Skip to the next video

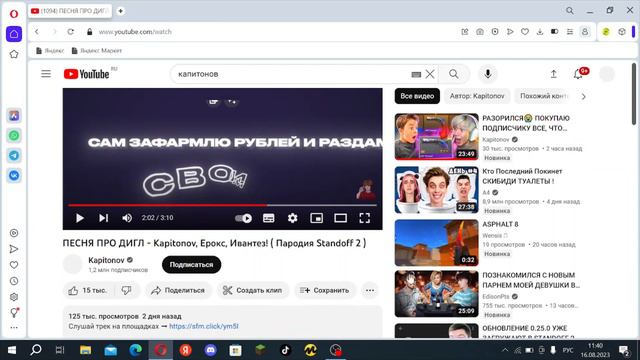point(103,218)
